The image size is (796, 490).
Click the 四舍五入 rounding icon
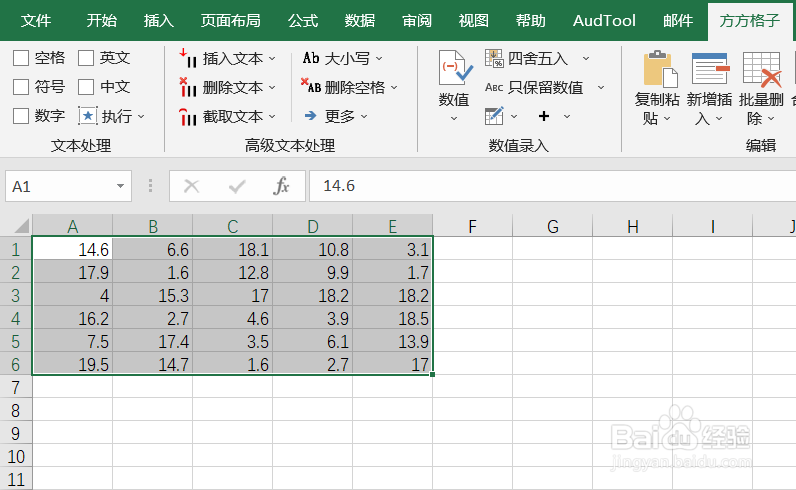point(494,58)
